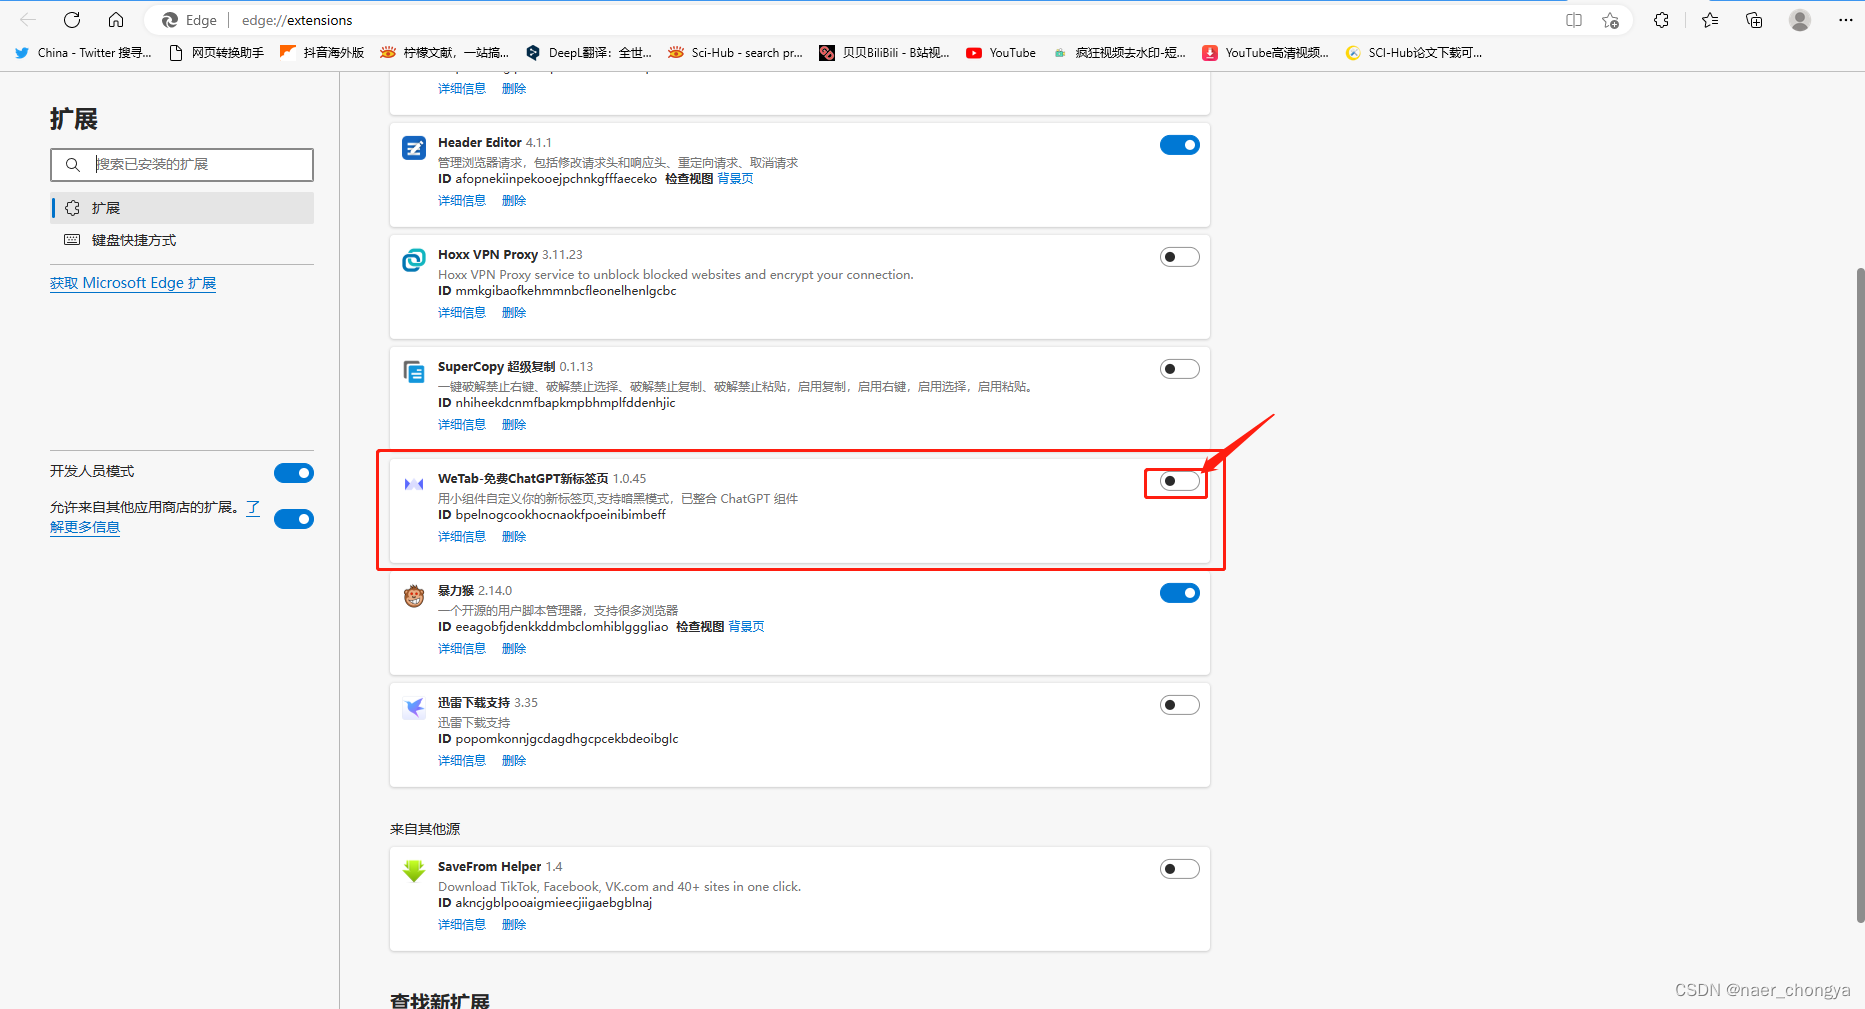Open the 网页转换助手 bookmark
The height and width of the screenshot is (1009, 1865).
pos(217,53)
